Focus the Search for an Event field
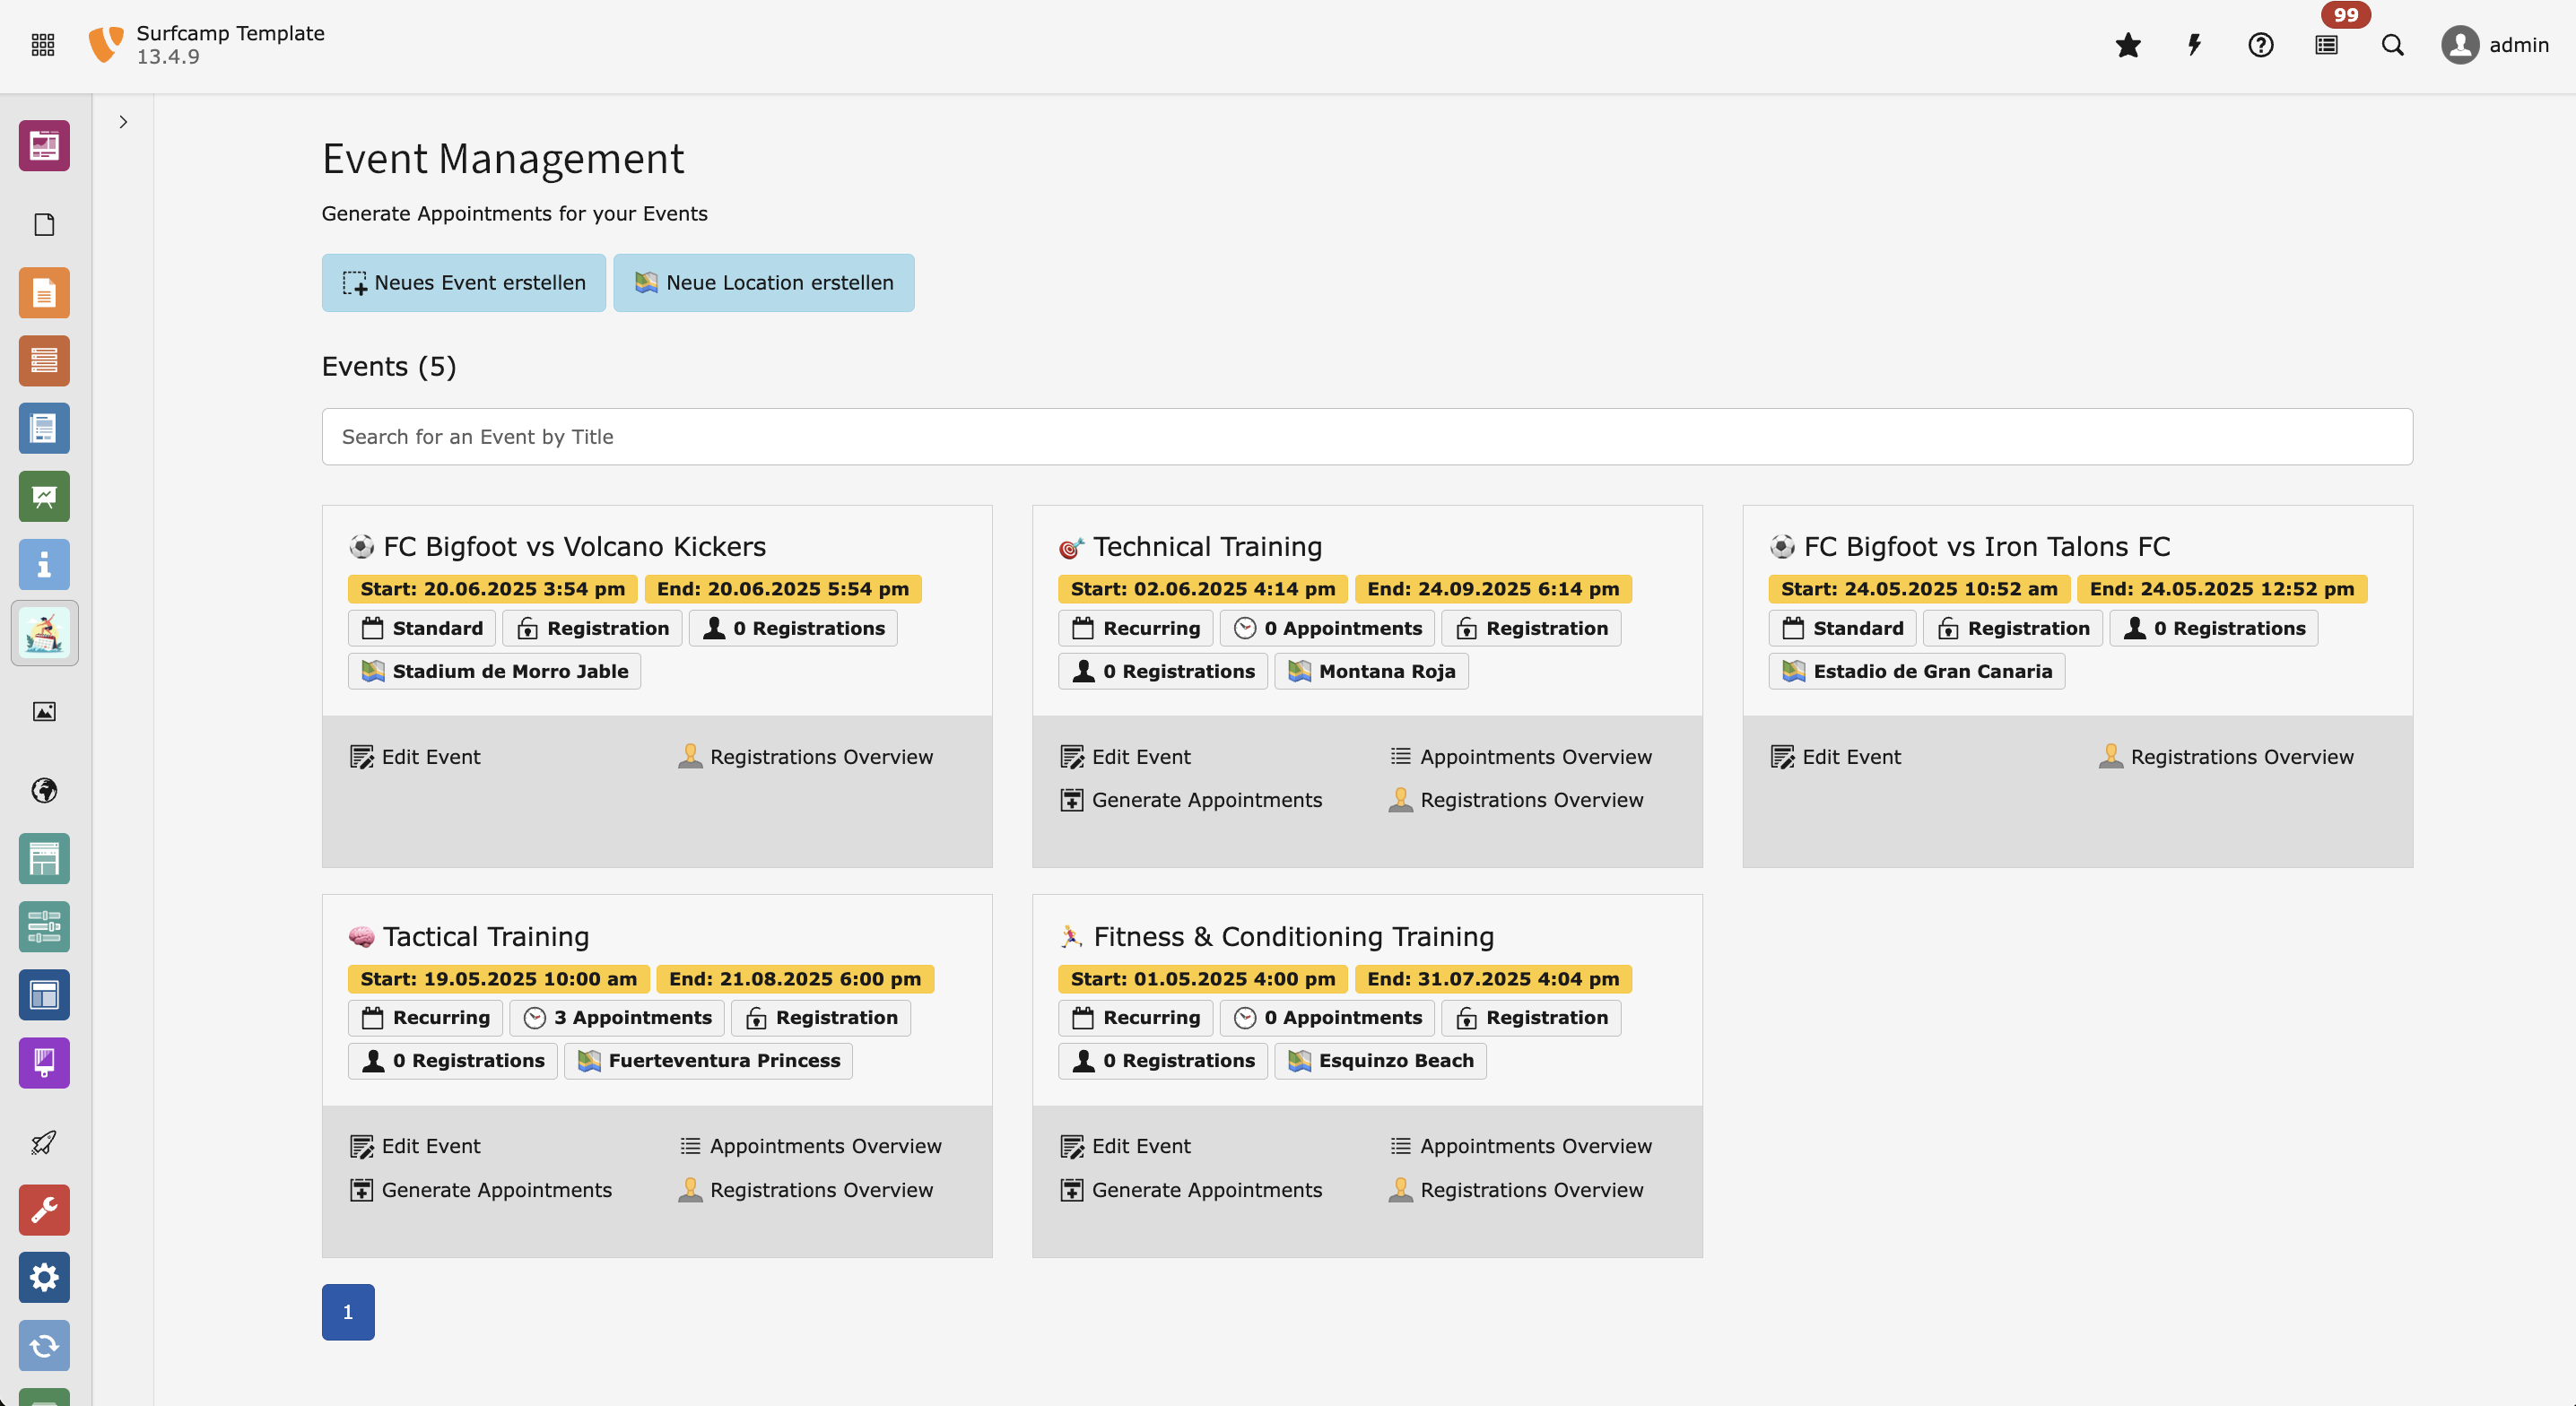 coord(1367,437)
